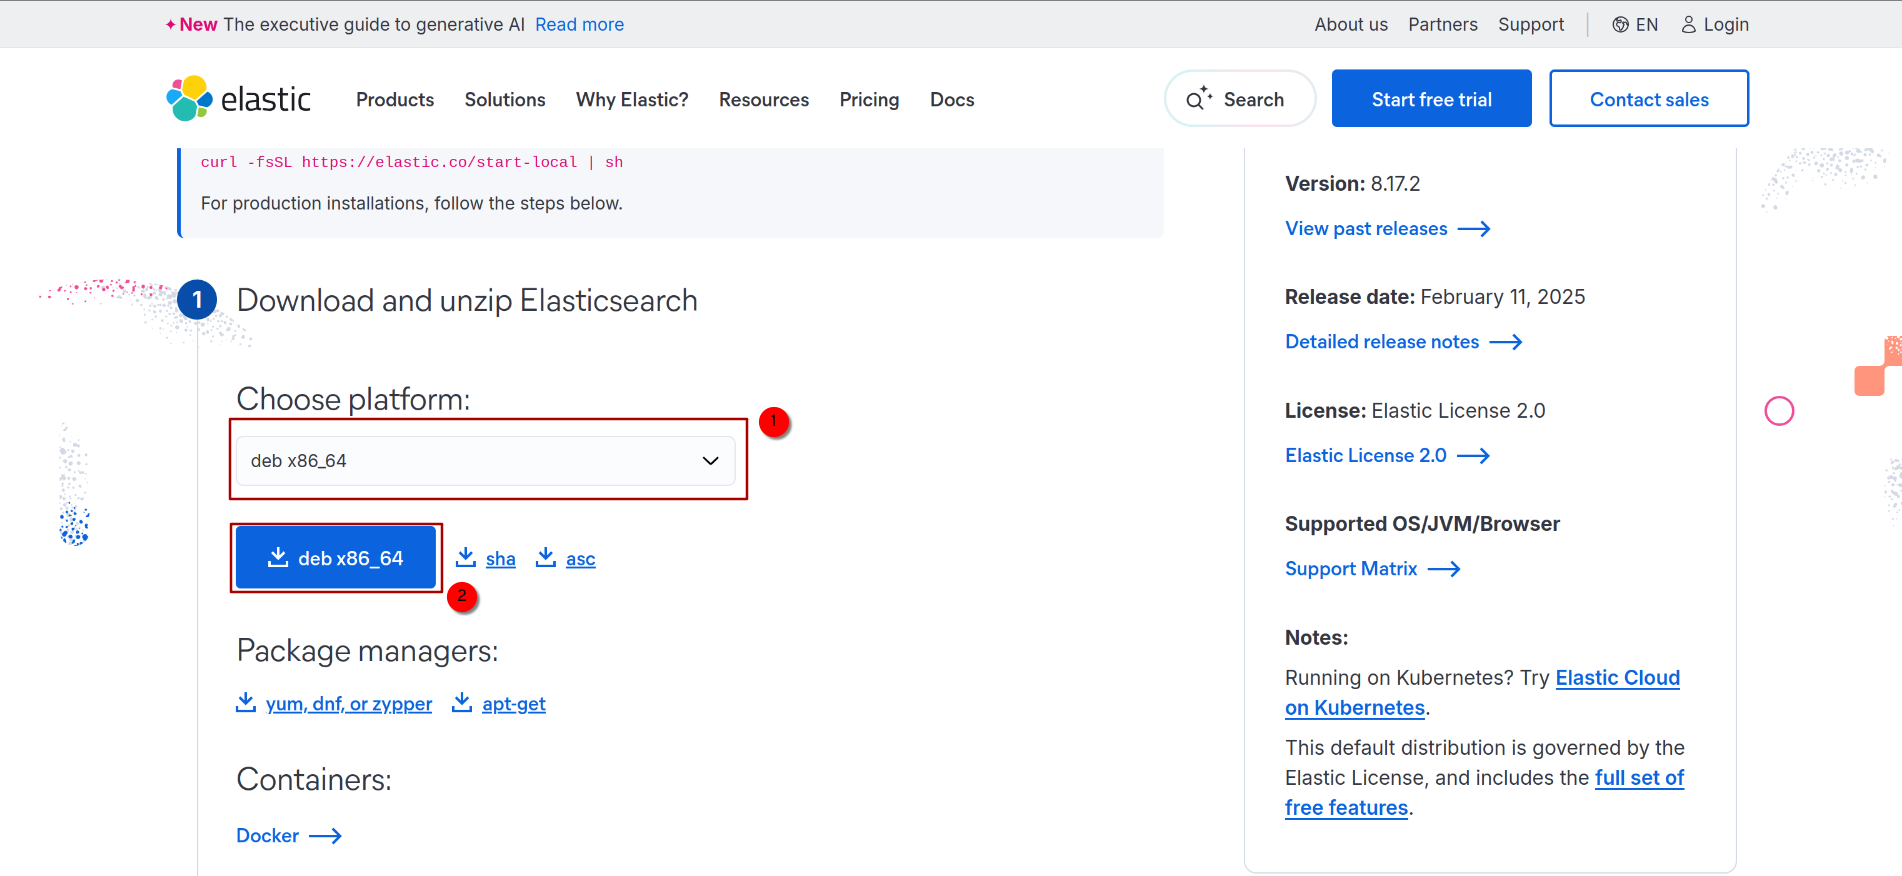Image resolution: width=1902 pixels, height=876 pixels.
Task: Click Download and unzip Elasticsearch heading
Action: click(x=467, y=300)
